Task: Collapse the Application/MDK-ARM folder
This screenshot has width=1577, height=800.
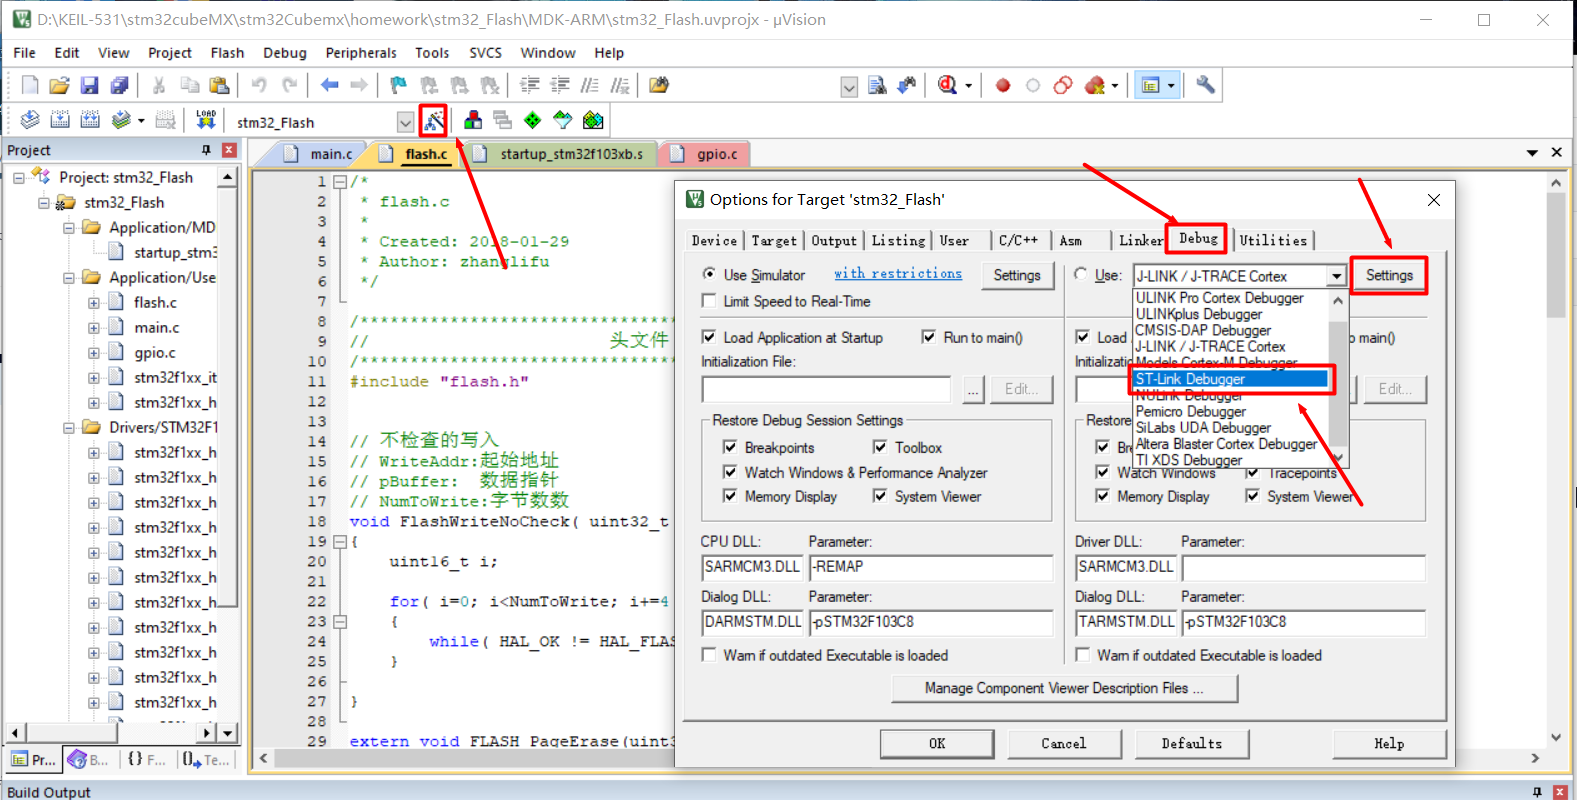Action: pos(69,228)
